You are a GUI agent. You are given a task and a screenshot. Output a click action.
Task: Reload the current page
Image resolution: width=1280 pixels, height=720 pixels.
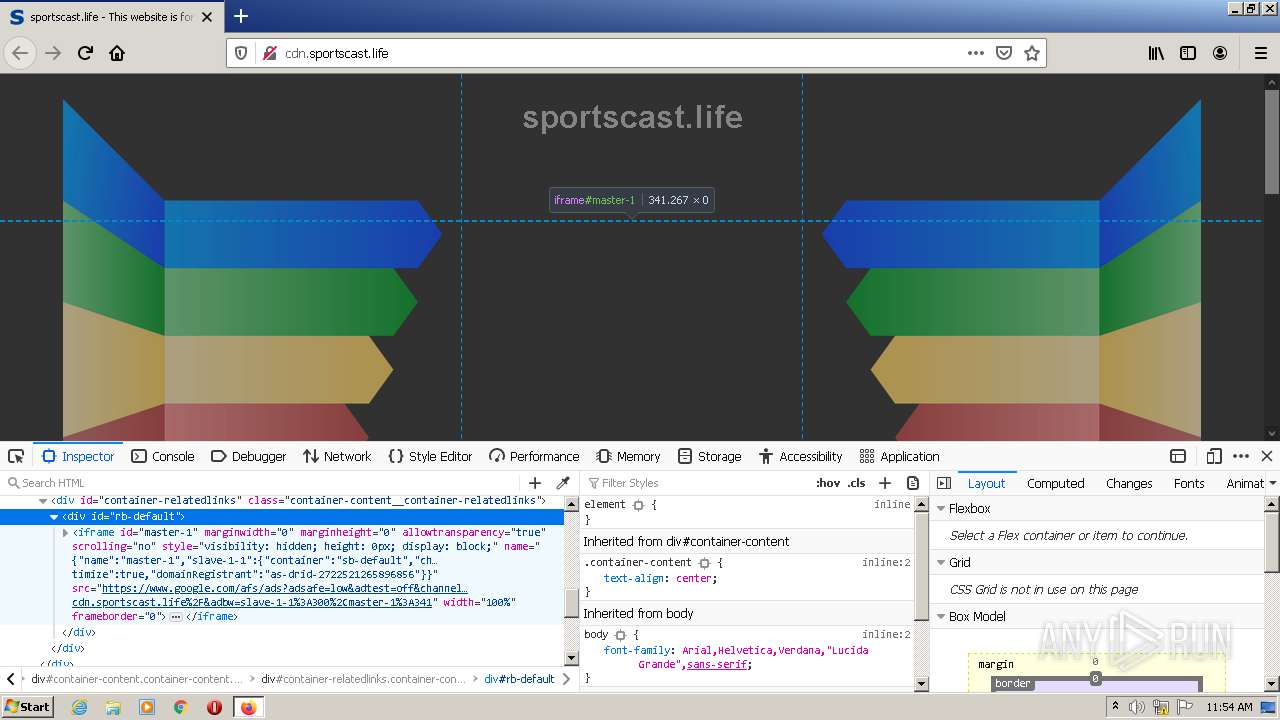pos(85,53)
